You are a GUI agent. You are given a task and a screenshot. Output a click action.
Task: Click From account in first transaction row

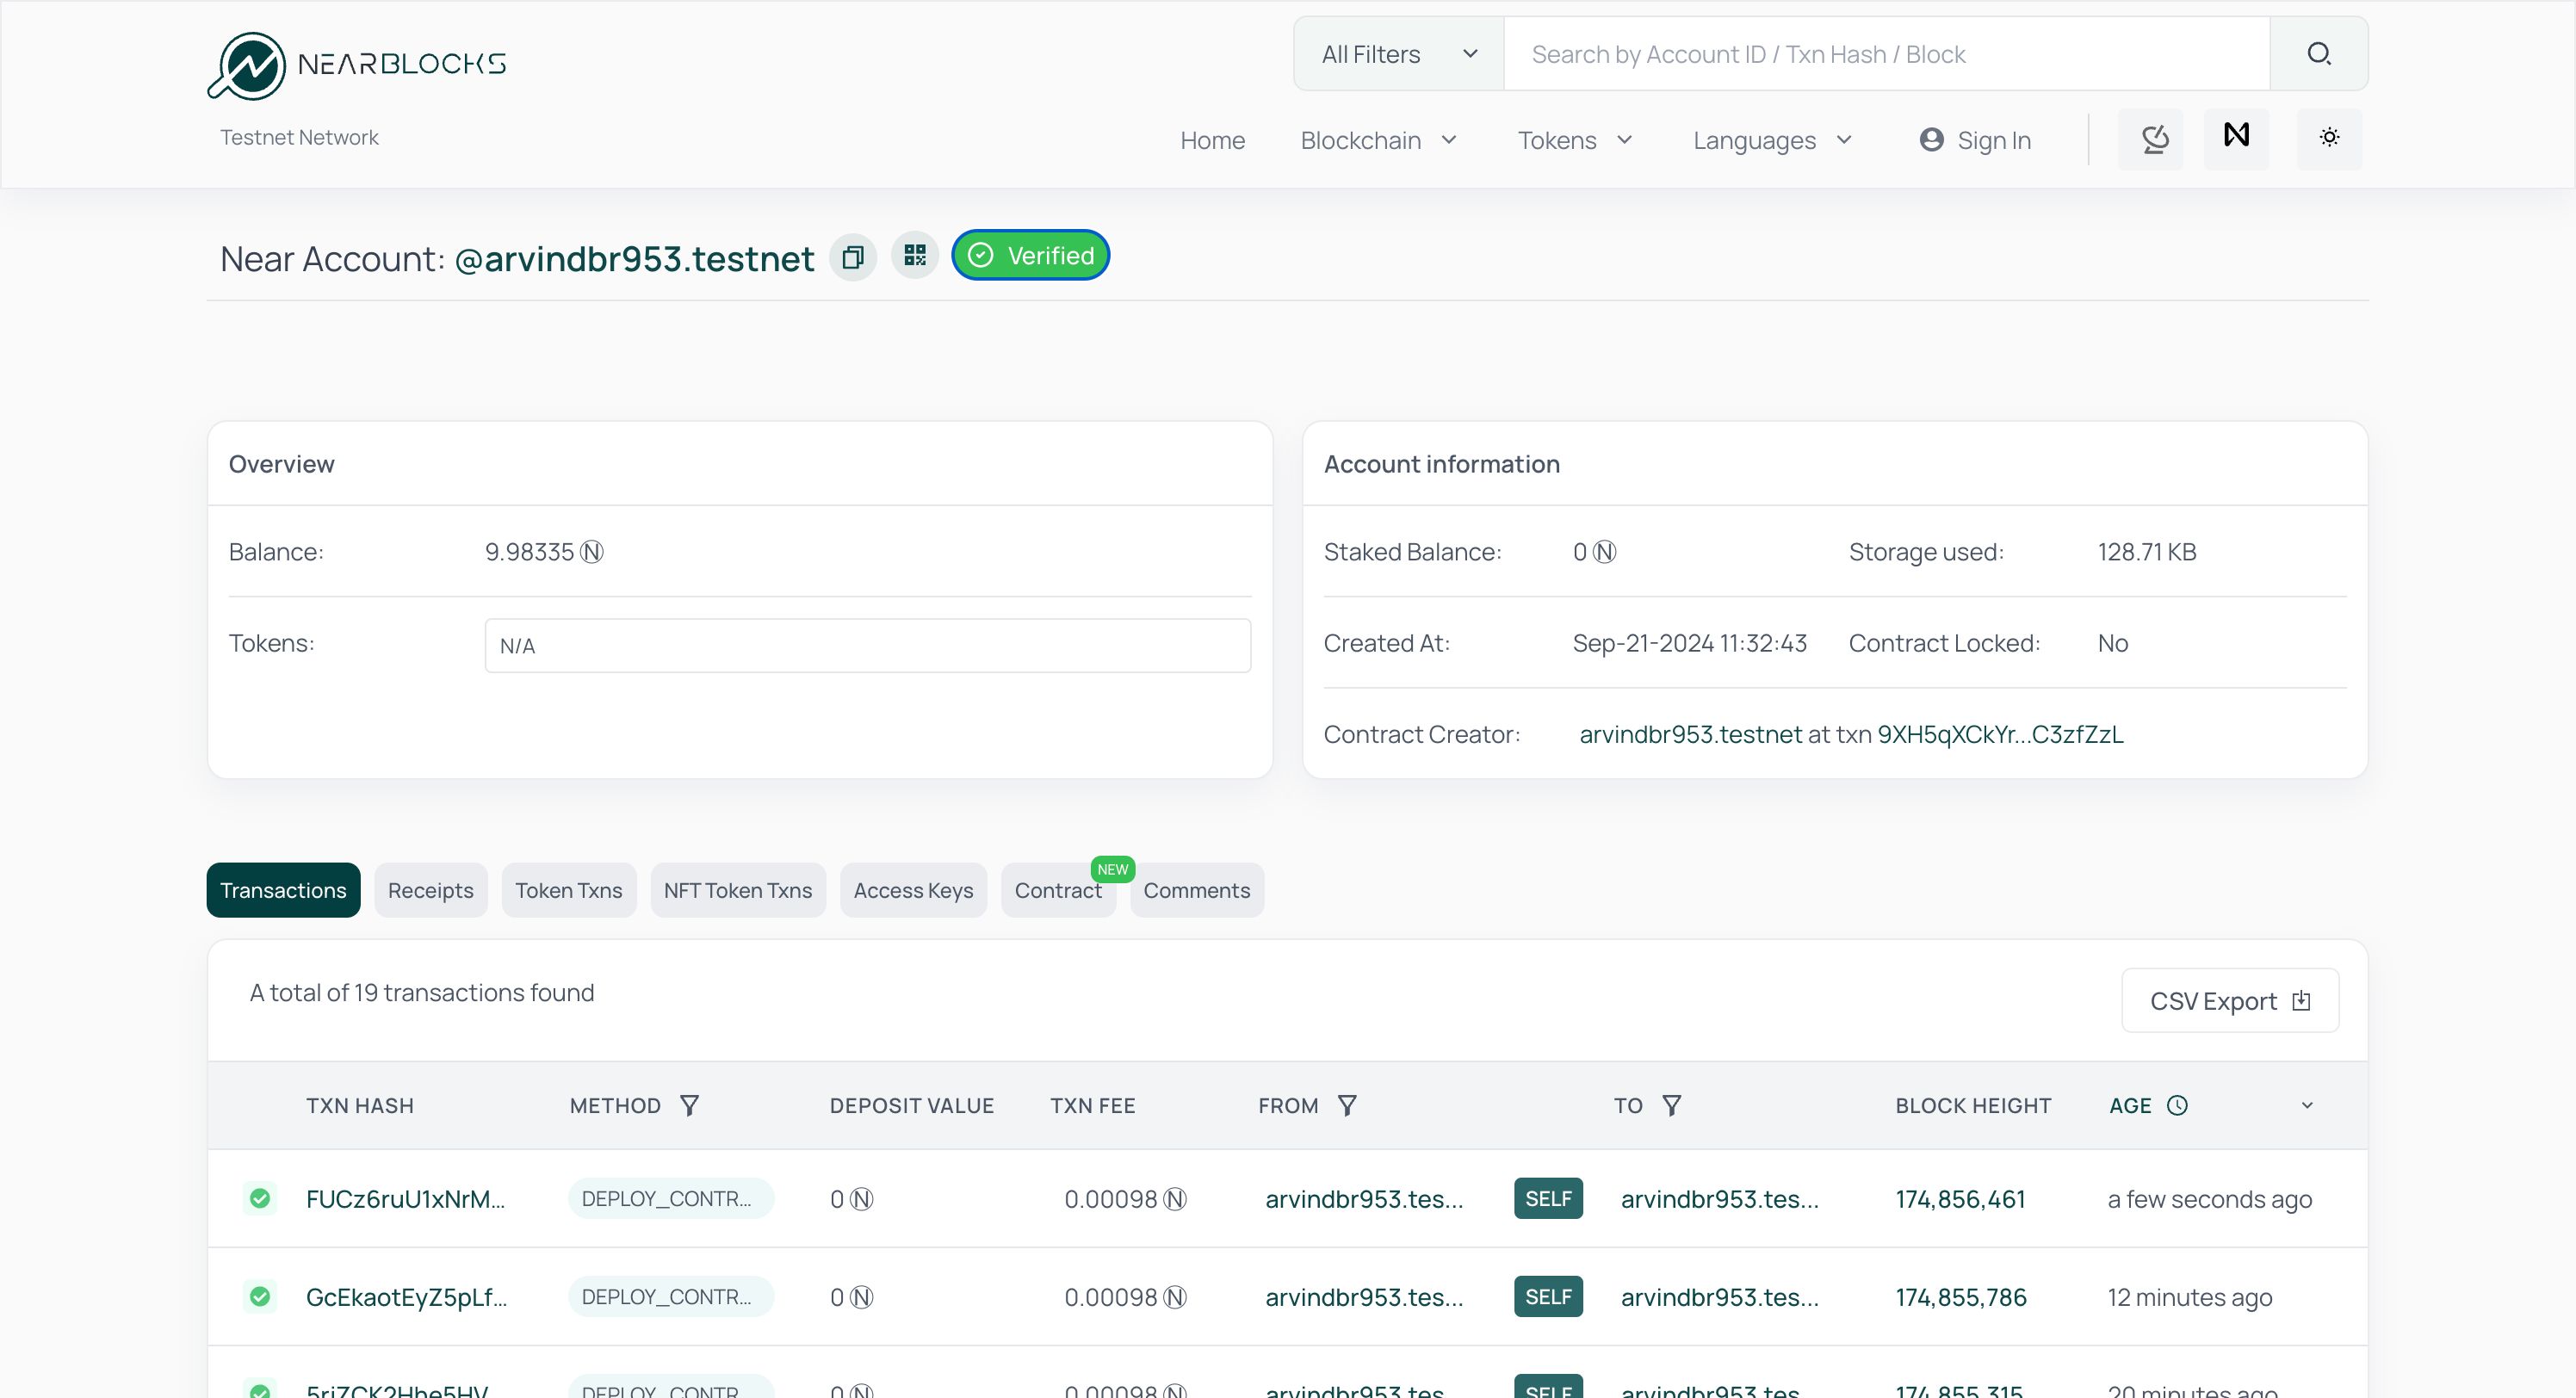coord(1364,1199)
